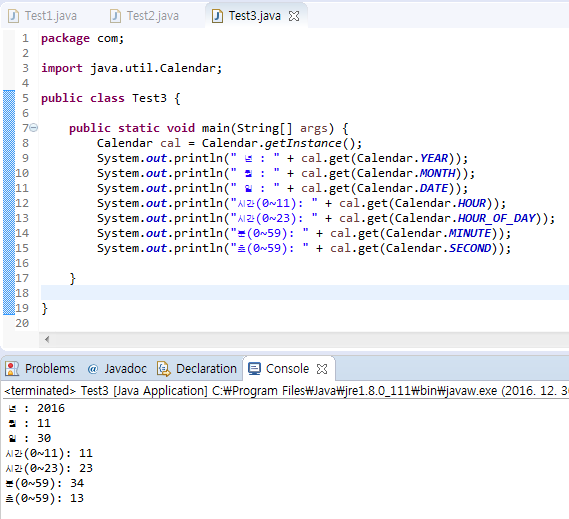The width and height of the screenshot is (569, 519).
Task: Click the 'package' keyword on line 1
Action: pos(65,38)
